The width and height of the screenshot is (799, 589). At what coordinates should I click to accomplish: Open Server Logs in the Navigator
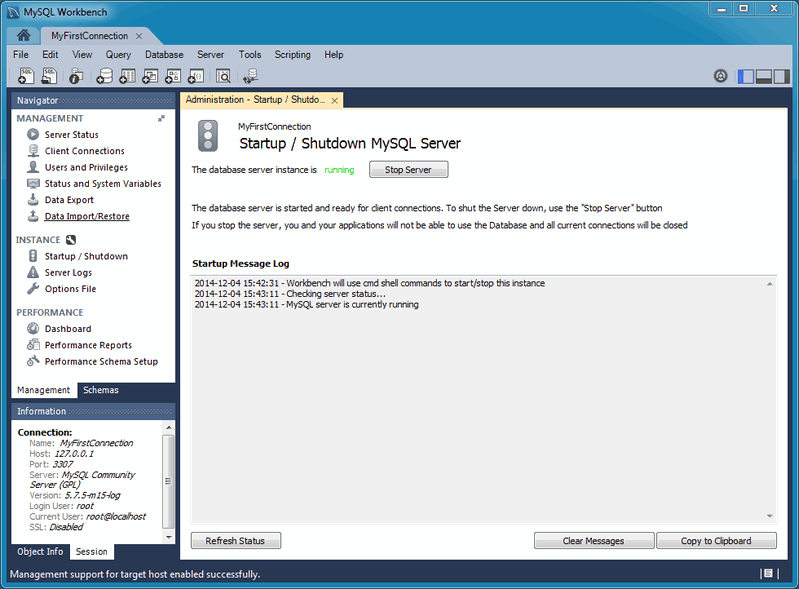pyautogui.click(x=68, y=273)
